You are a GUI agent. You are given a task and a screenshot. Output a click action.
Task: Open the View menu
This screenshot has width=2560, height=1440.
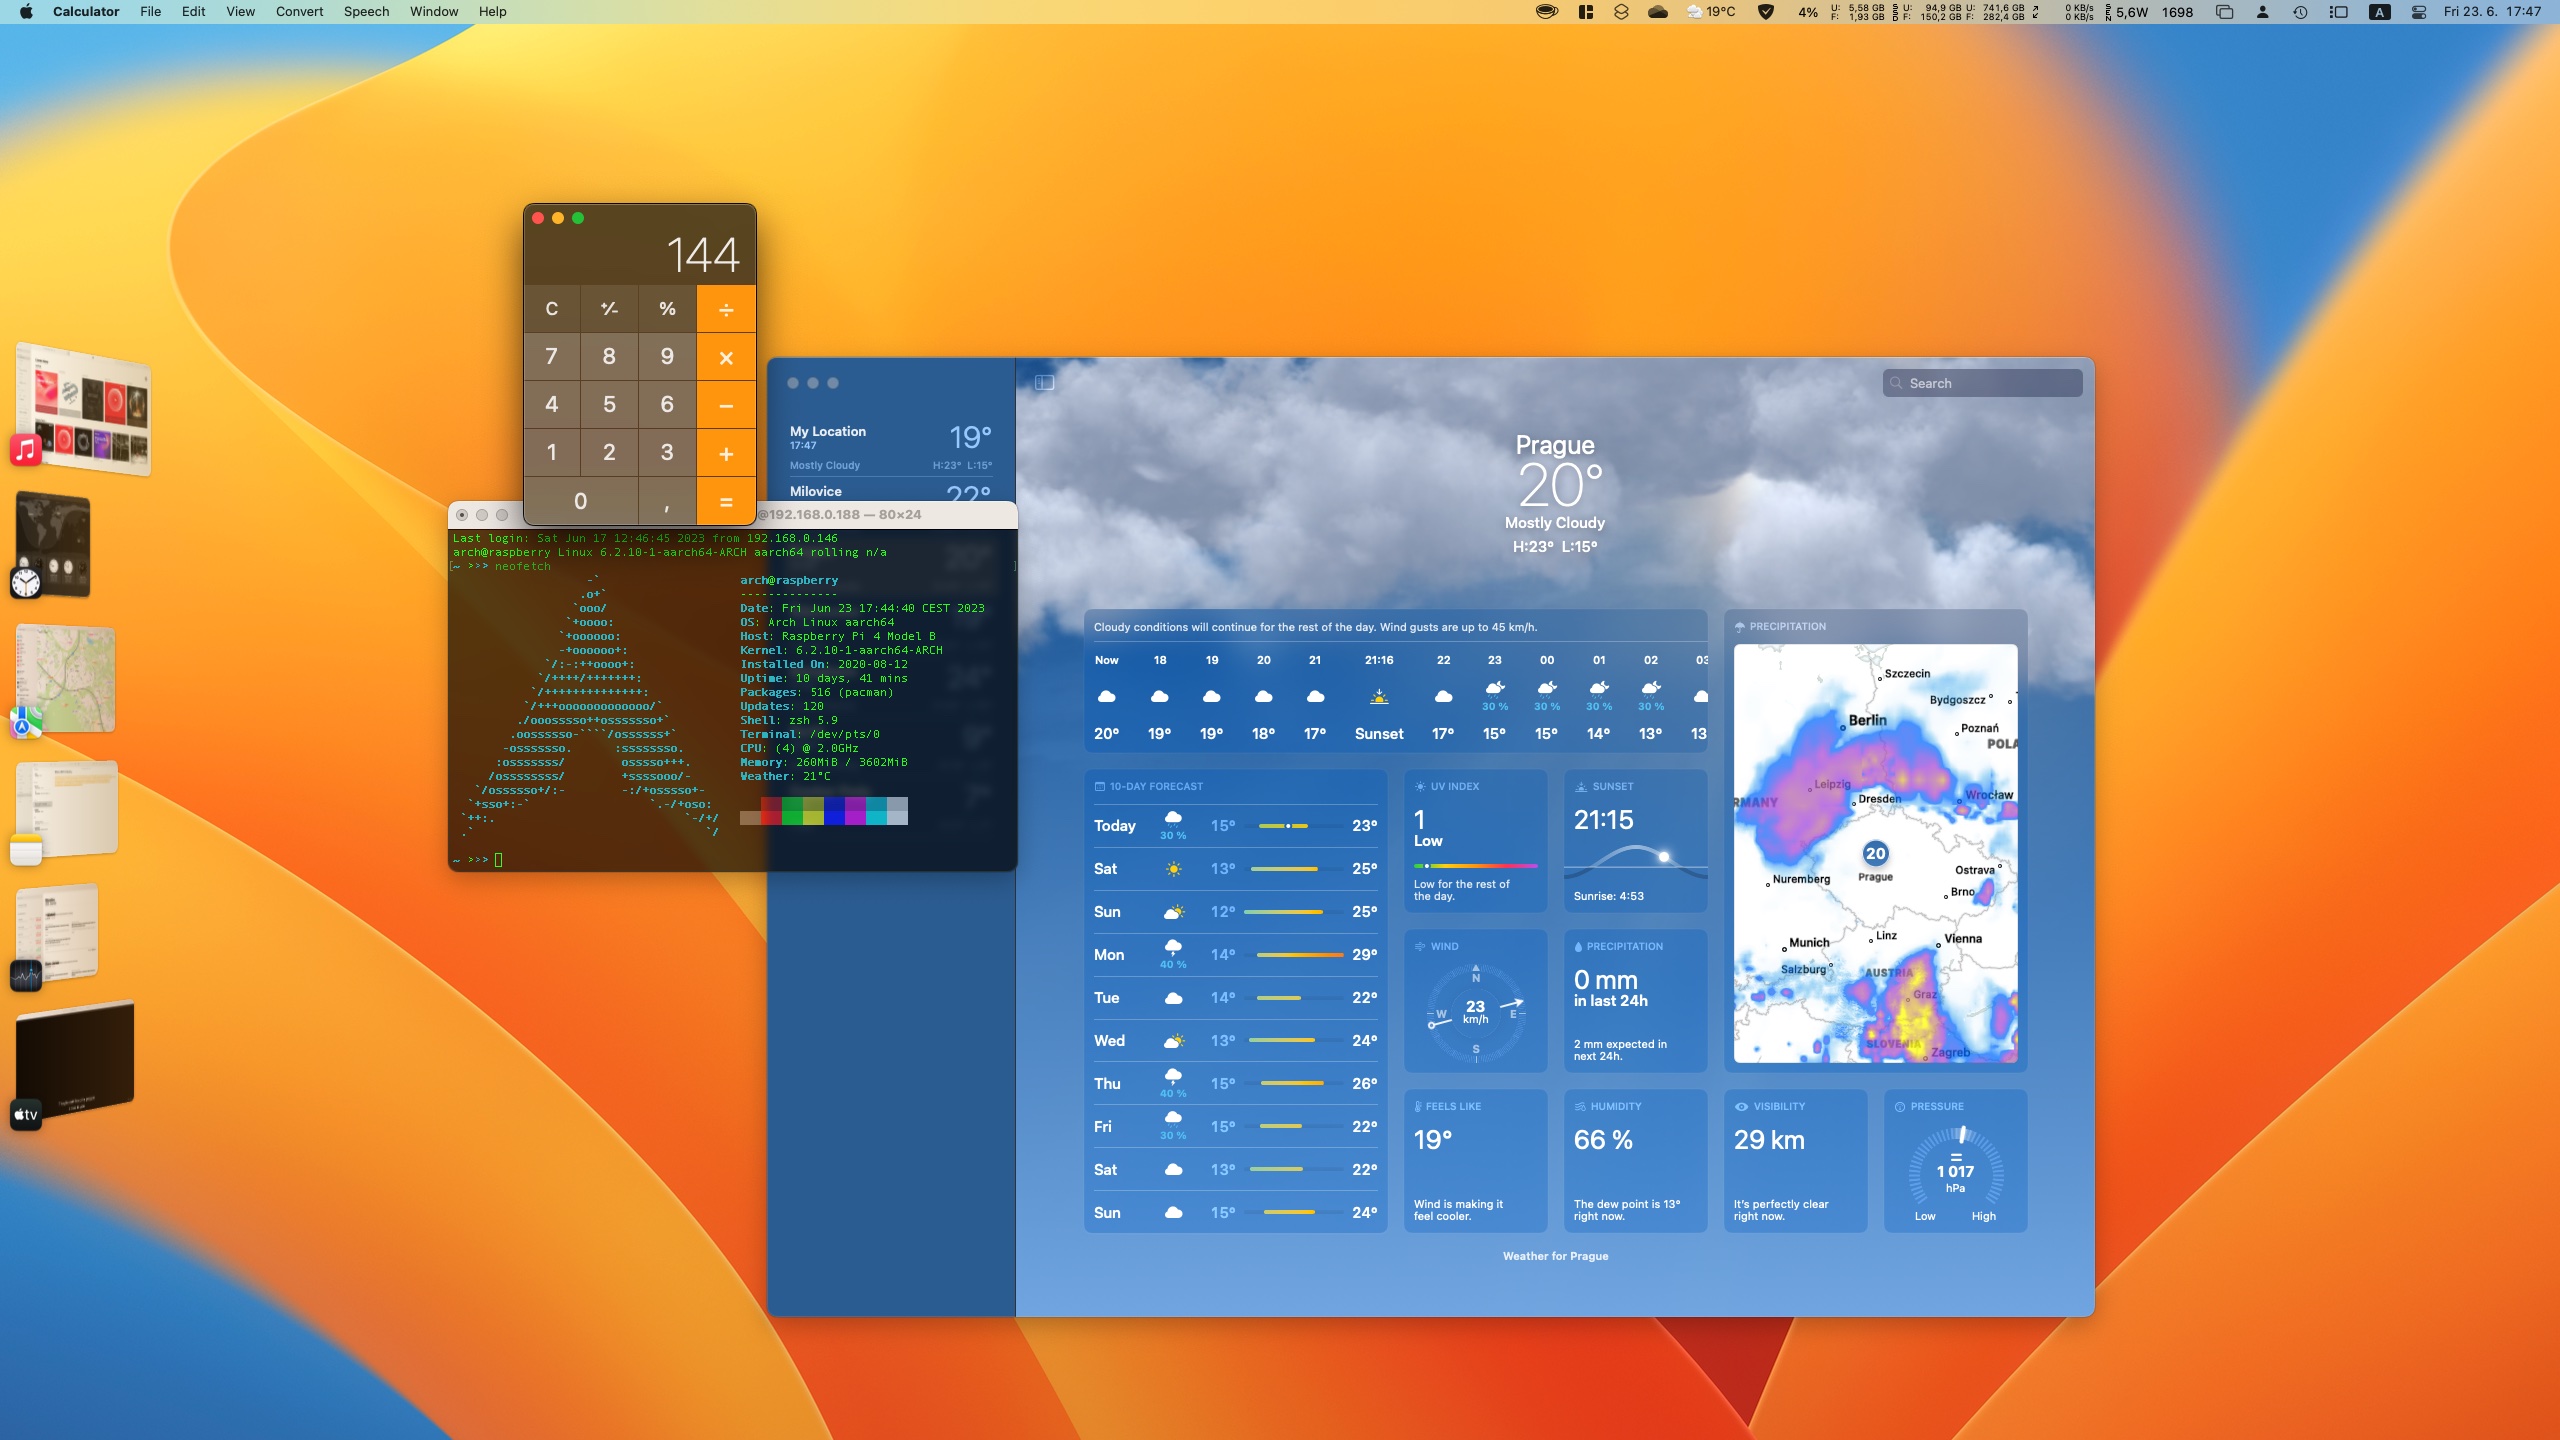pos(240,12)
